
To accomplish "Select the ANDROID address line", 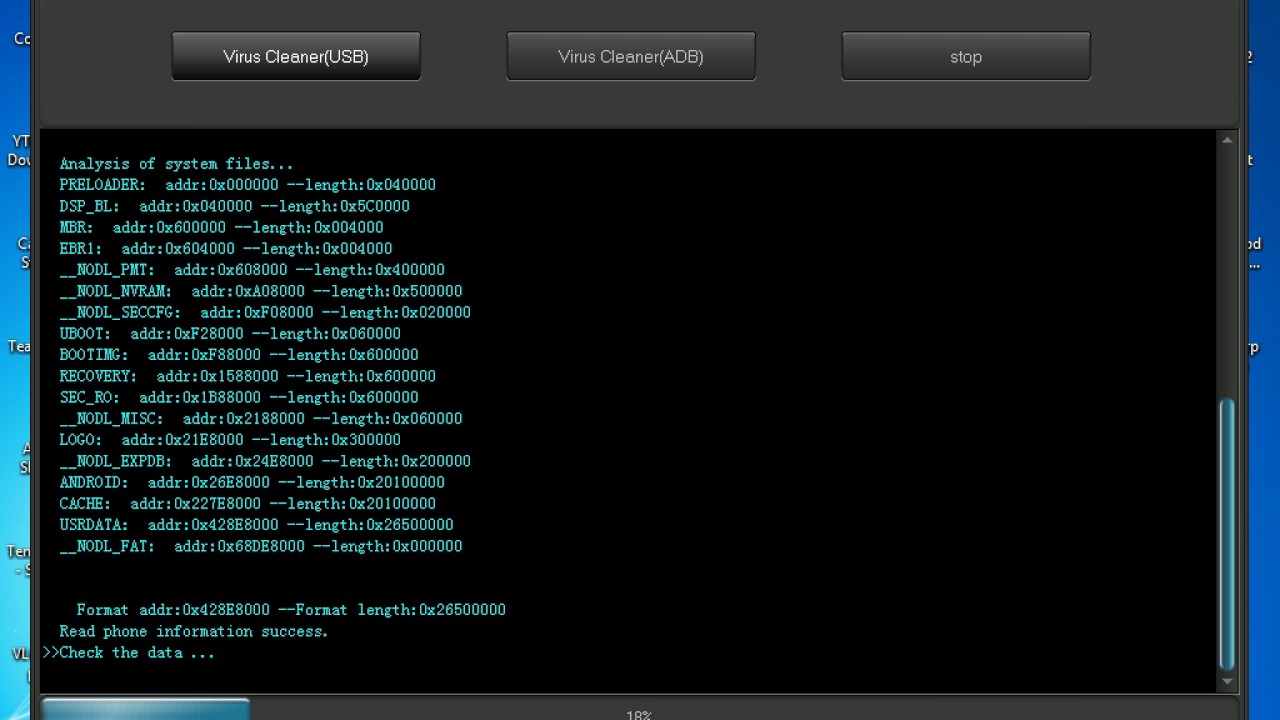I will click(x=252, y=482).
